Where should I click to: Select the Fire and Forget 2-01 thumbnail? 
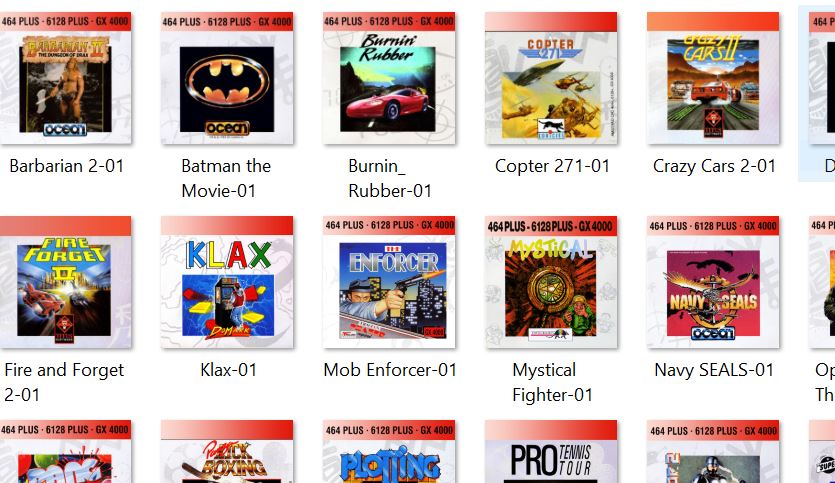66,282
